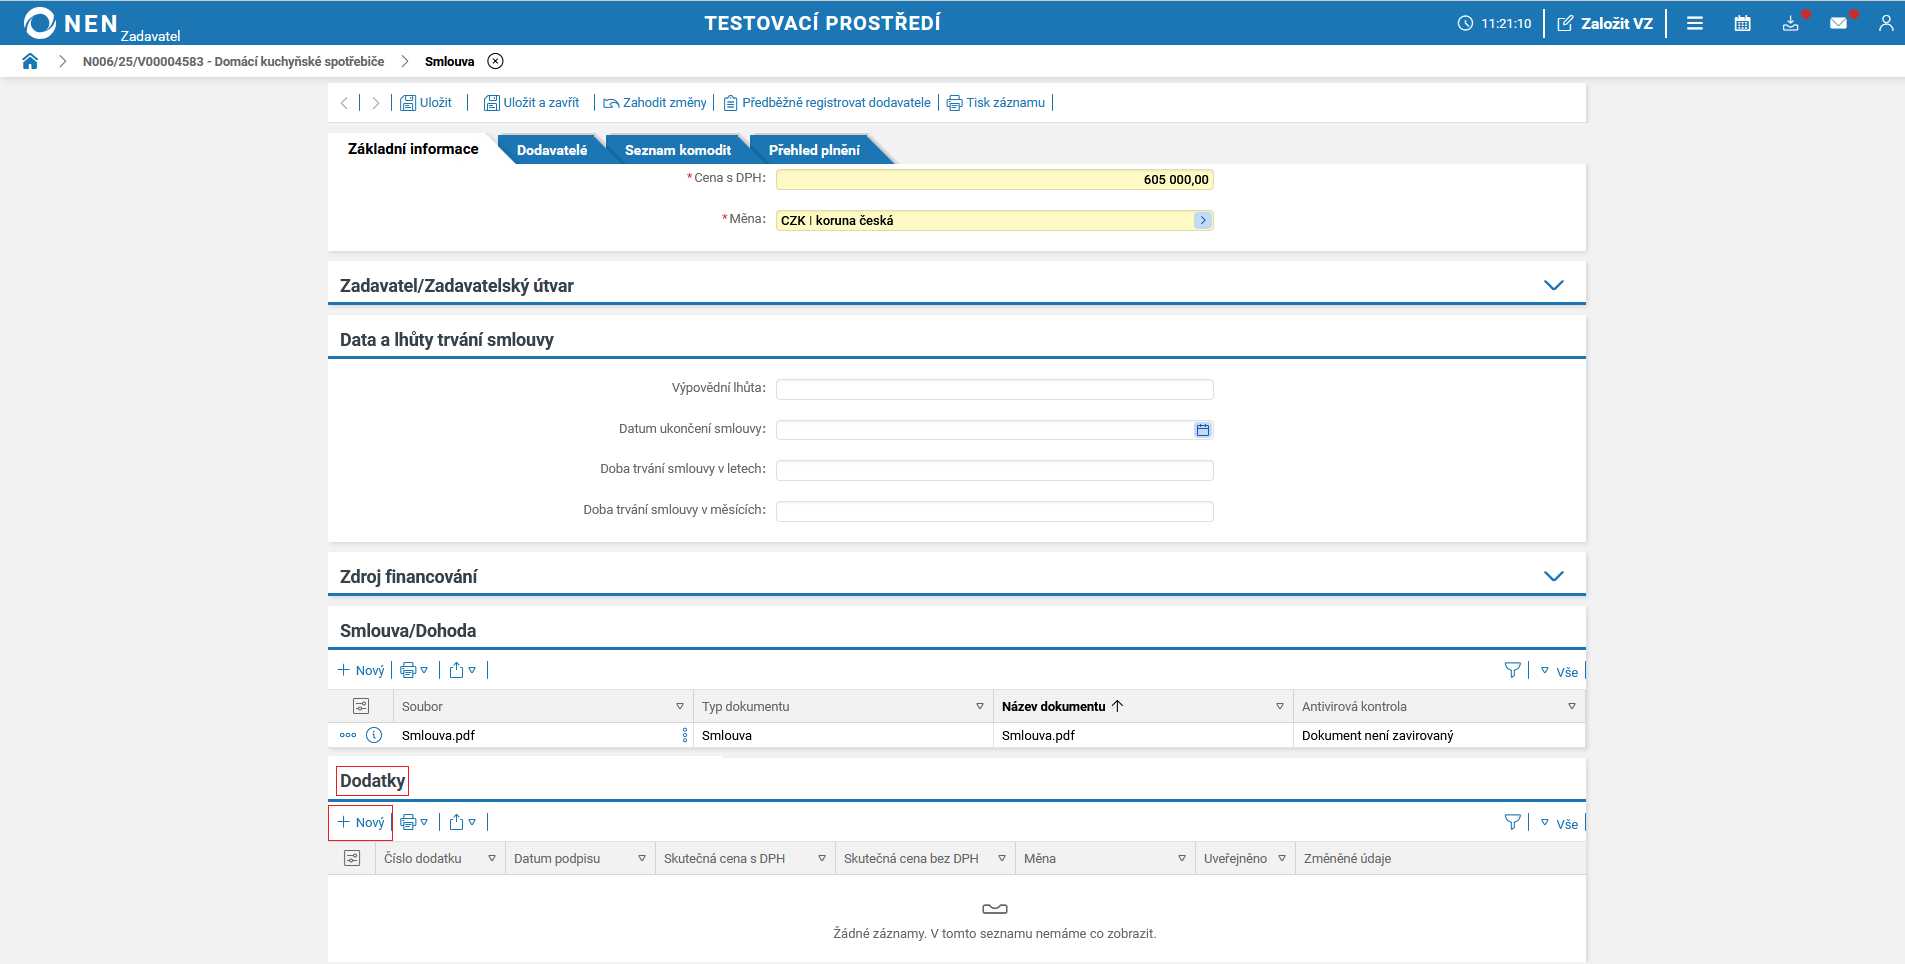Open the user profile icon
Image resolution: width=1905 pixels, height=964 pixels.
click(1885, 23)
